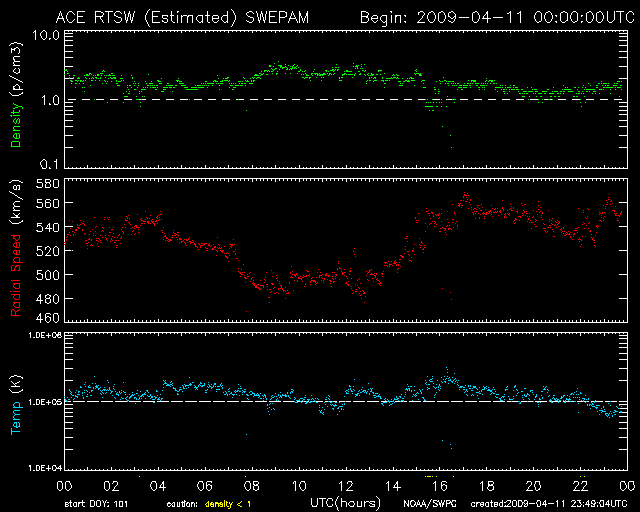640x512 pixels.
Task: Click the '20' hour tick label
Action: [533, 486]
